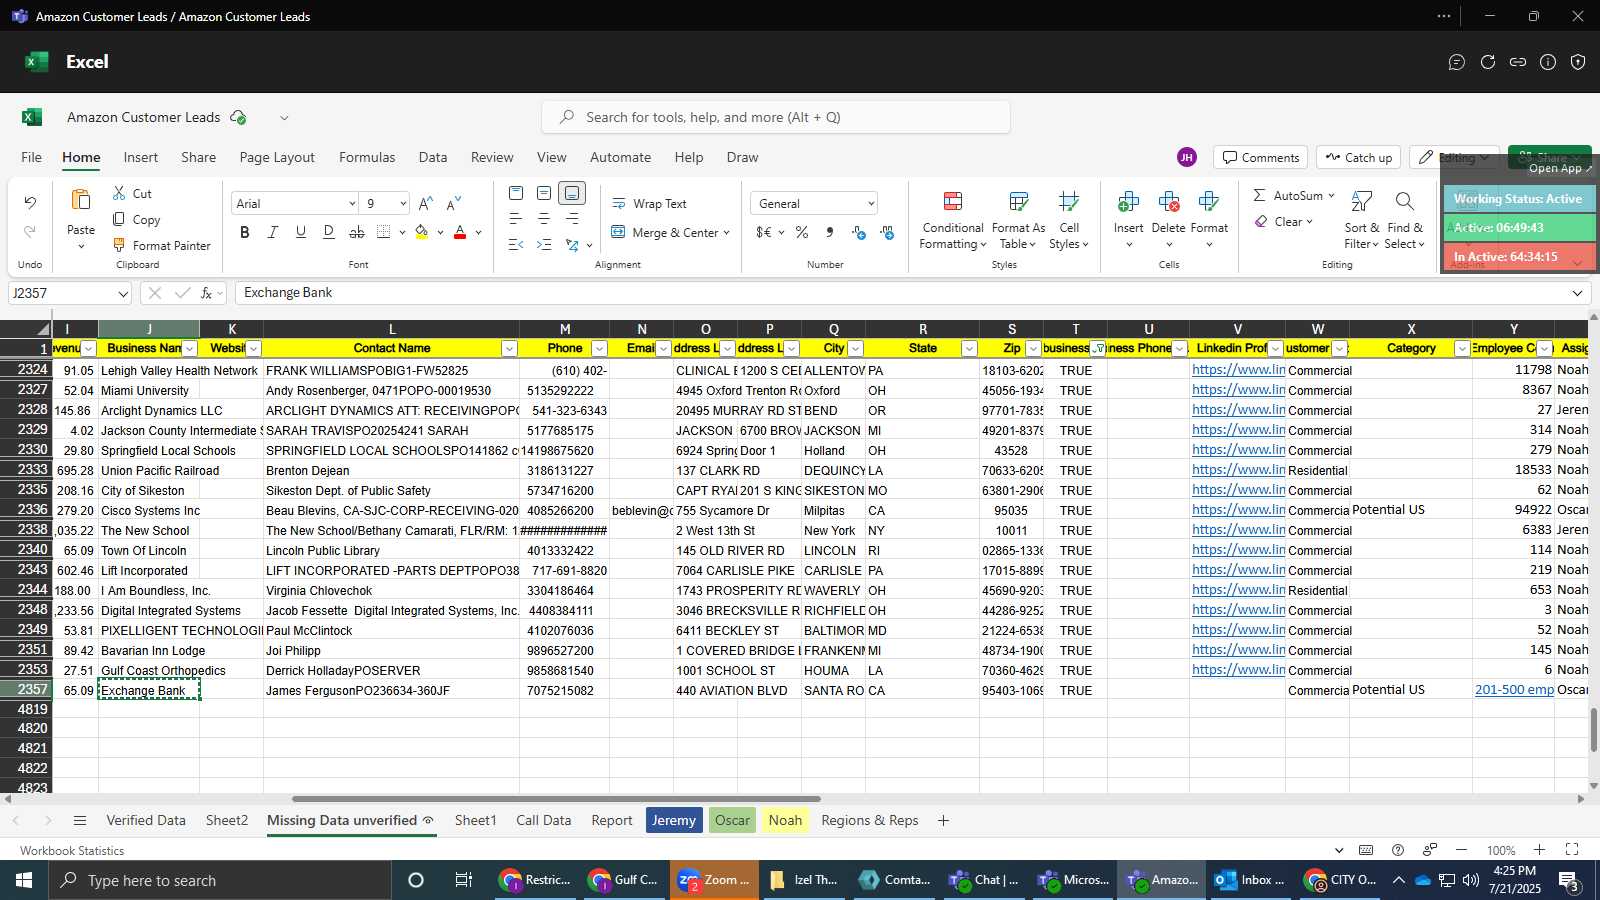
Task: Click the zoom in plus button
Action: tap(1540, 849)
